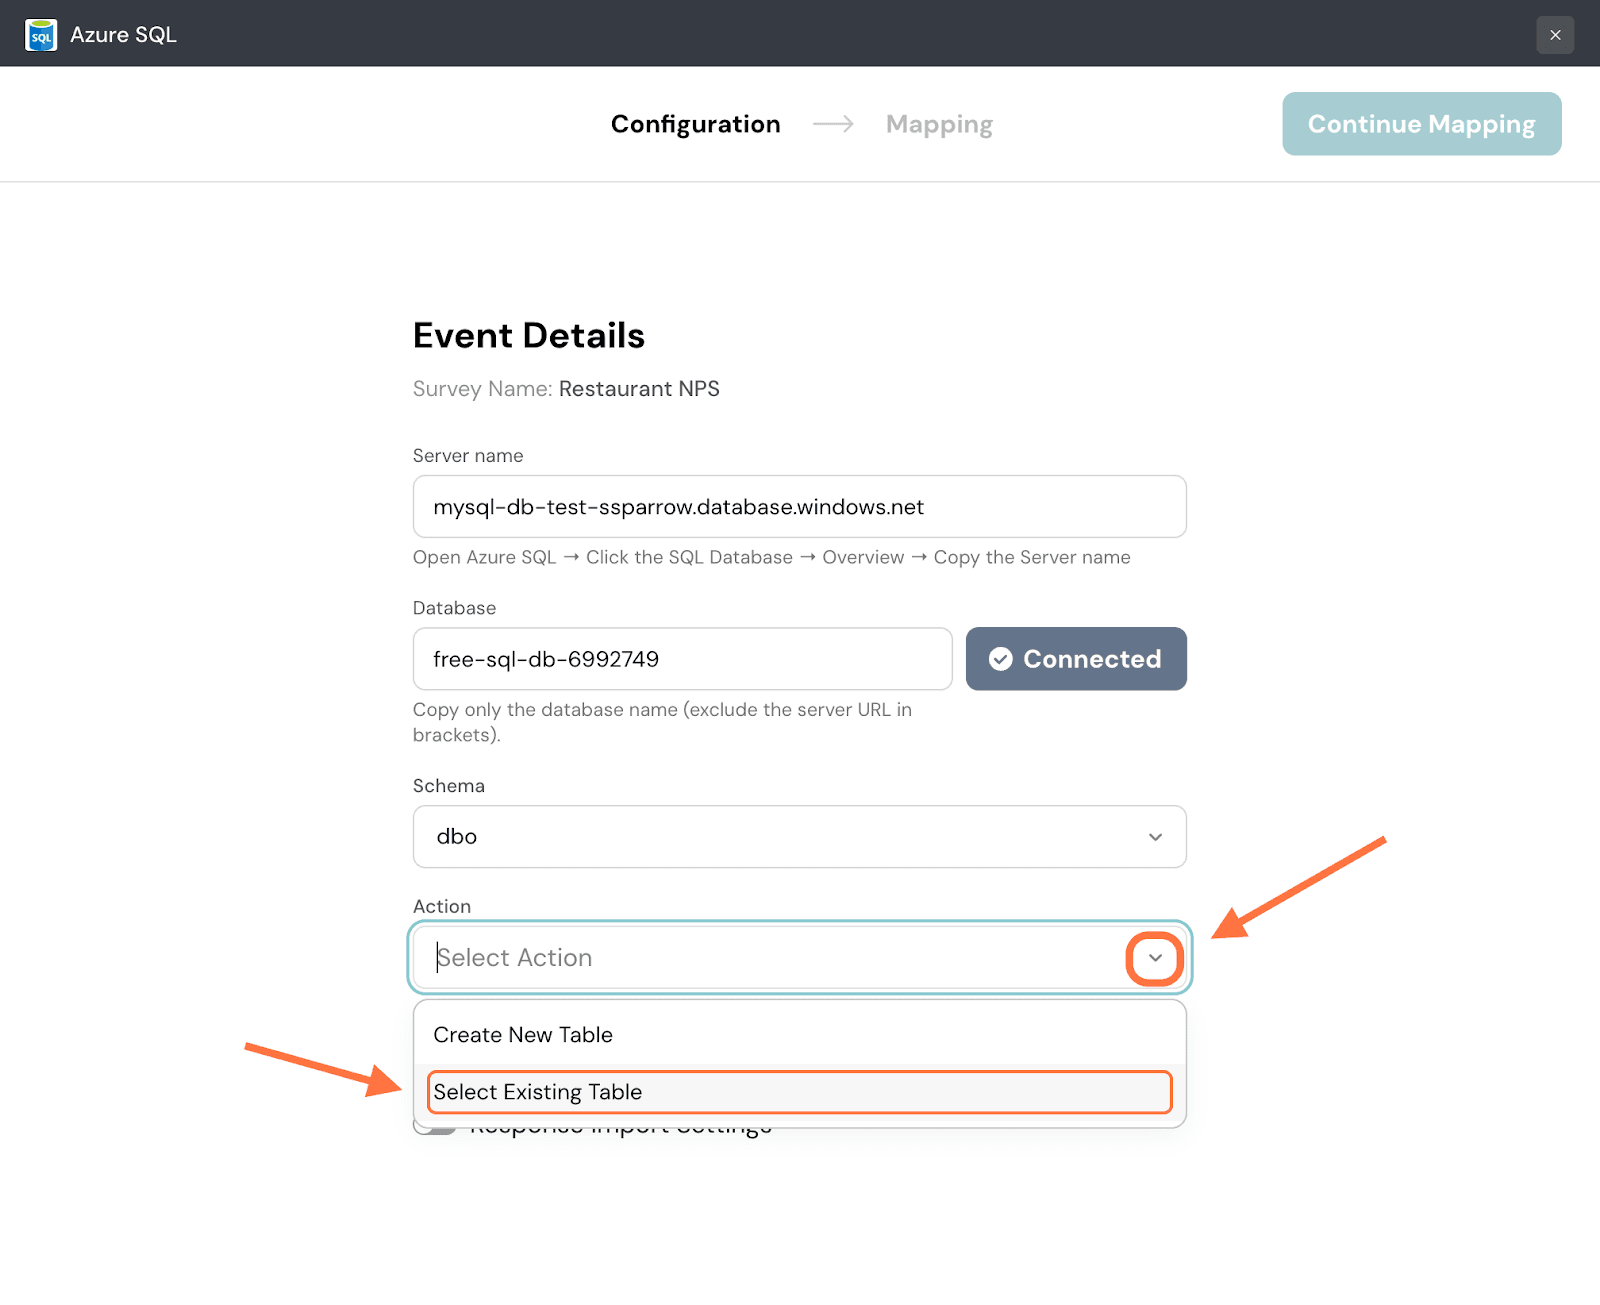Image resolution: width=1600 pixels, height=1305 pixels.
Task: Click the Restaurant NPS survey name
Action: pyautogui.click(x=639, y=389)
